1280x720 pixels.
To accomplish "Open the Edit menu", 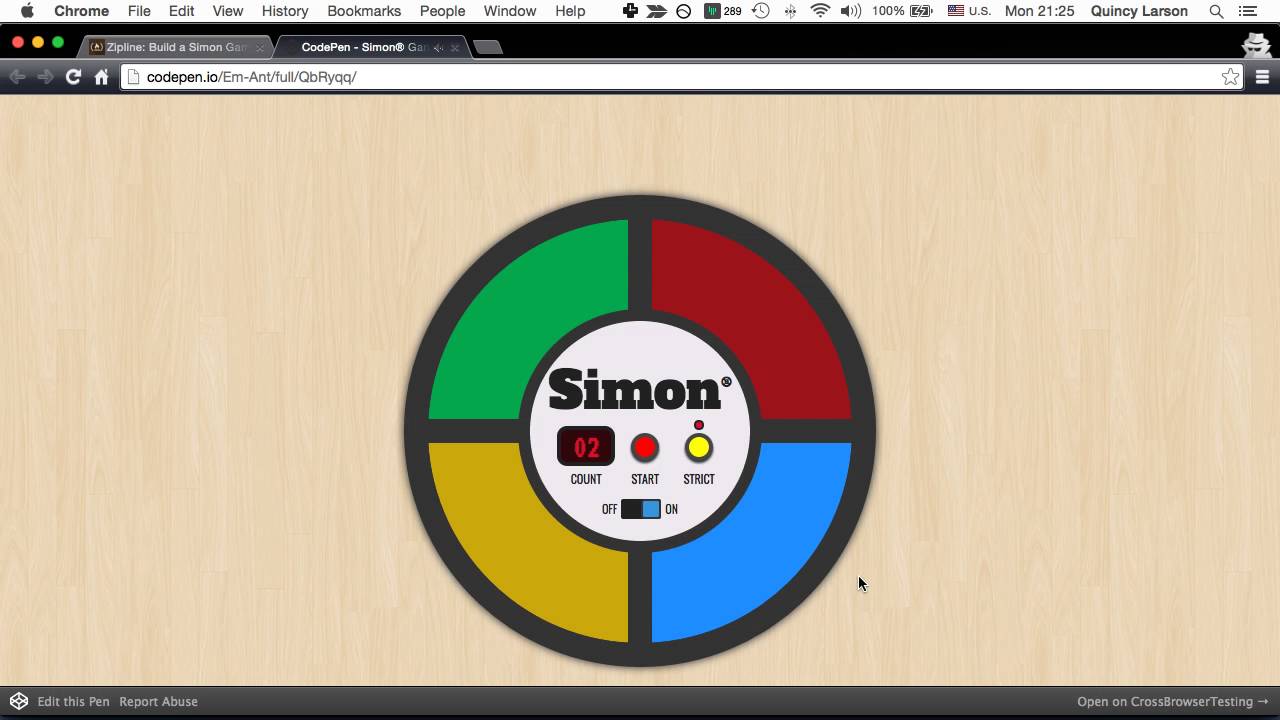I will (x=181, y=11).
